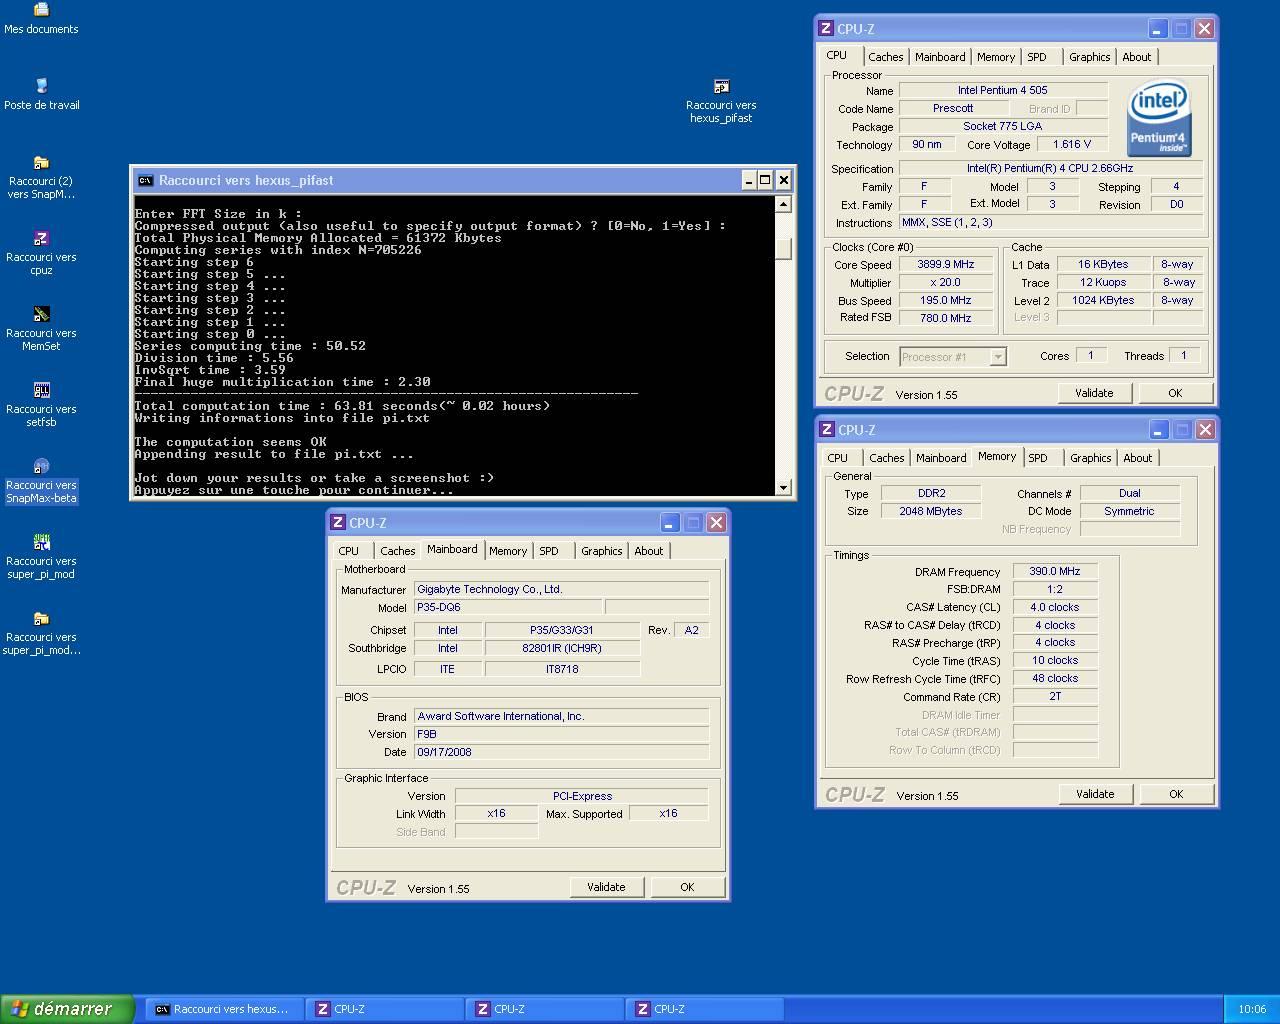The image size is (1280, 1024).
Task: Activate the third CPU-Z taskbar button
Action: [x=705, y=1009]
